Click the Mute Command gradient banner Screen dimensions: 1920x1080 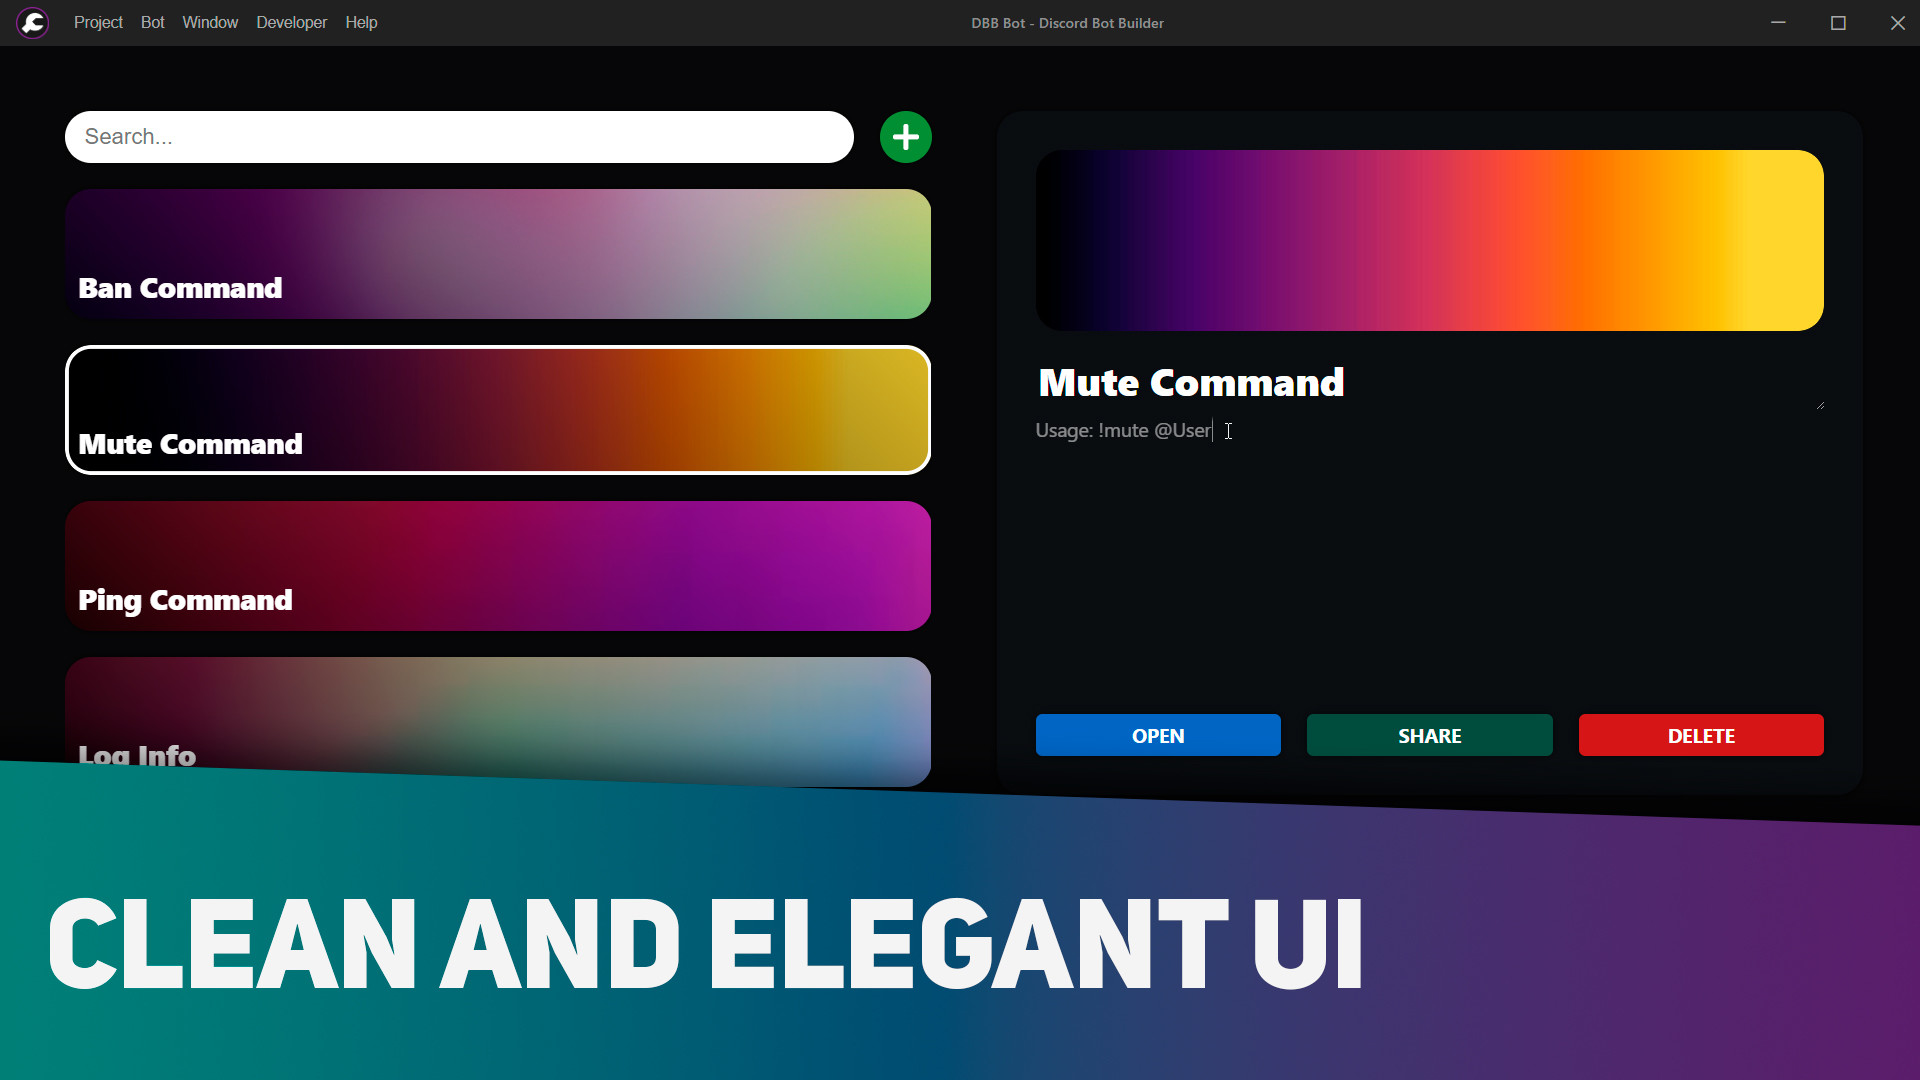(500, 410)
